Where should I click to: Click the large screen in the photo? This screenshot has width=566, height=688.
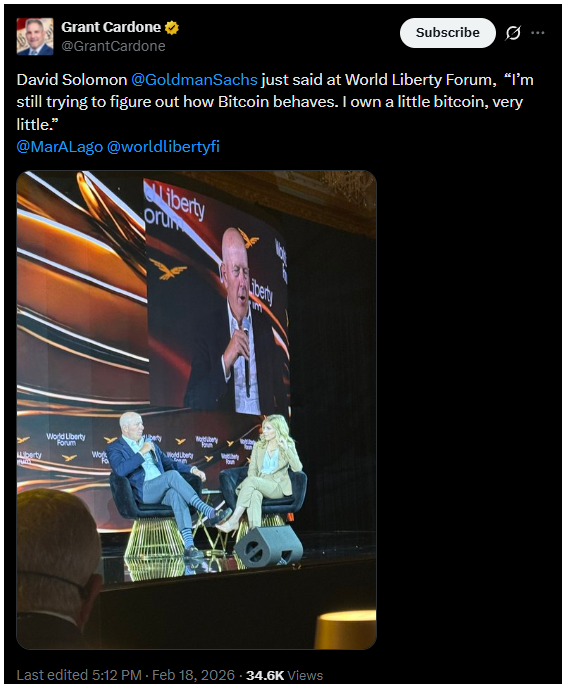tap(217, 296)
